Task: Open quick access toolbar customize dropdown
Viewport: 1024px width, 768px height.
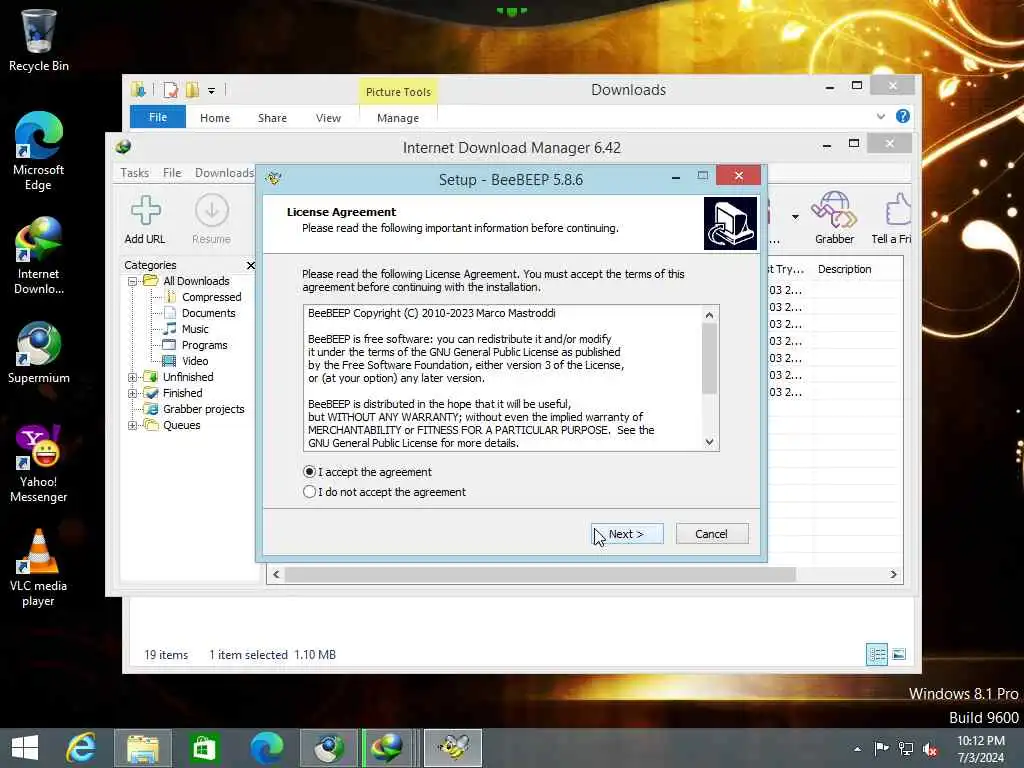Action: coord(211,91)
